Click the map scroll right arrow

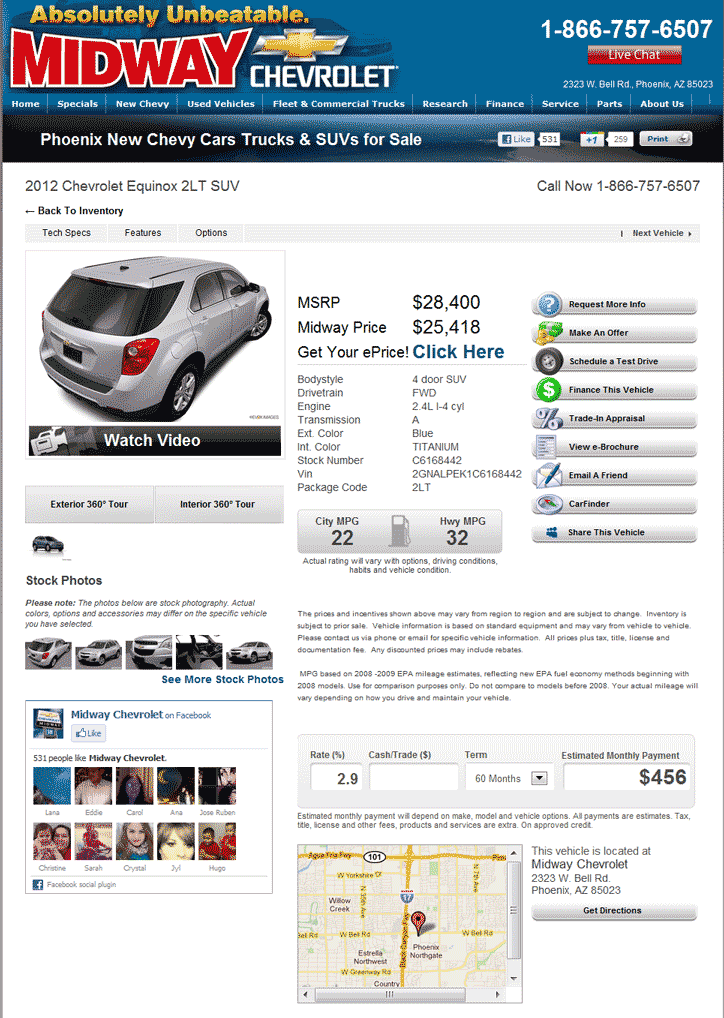497,994
